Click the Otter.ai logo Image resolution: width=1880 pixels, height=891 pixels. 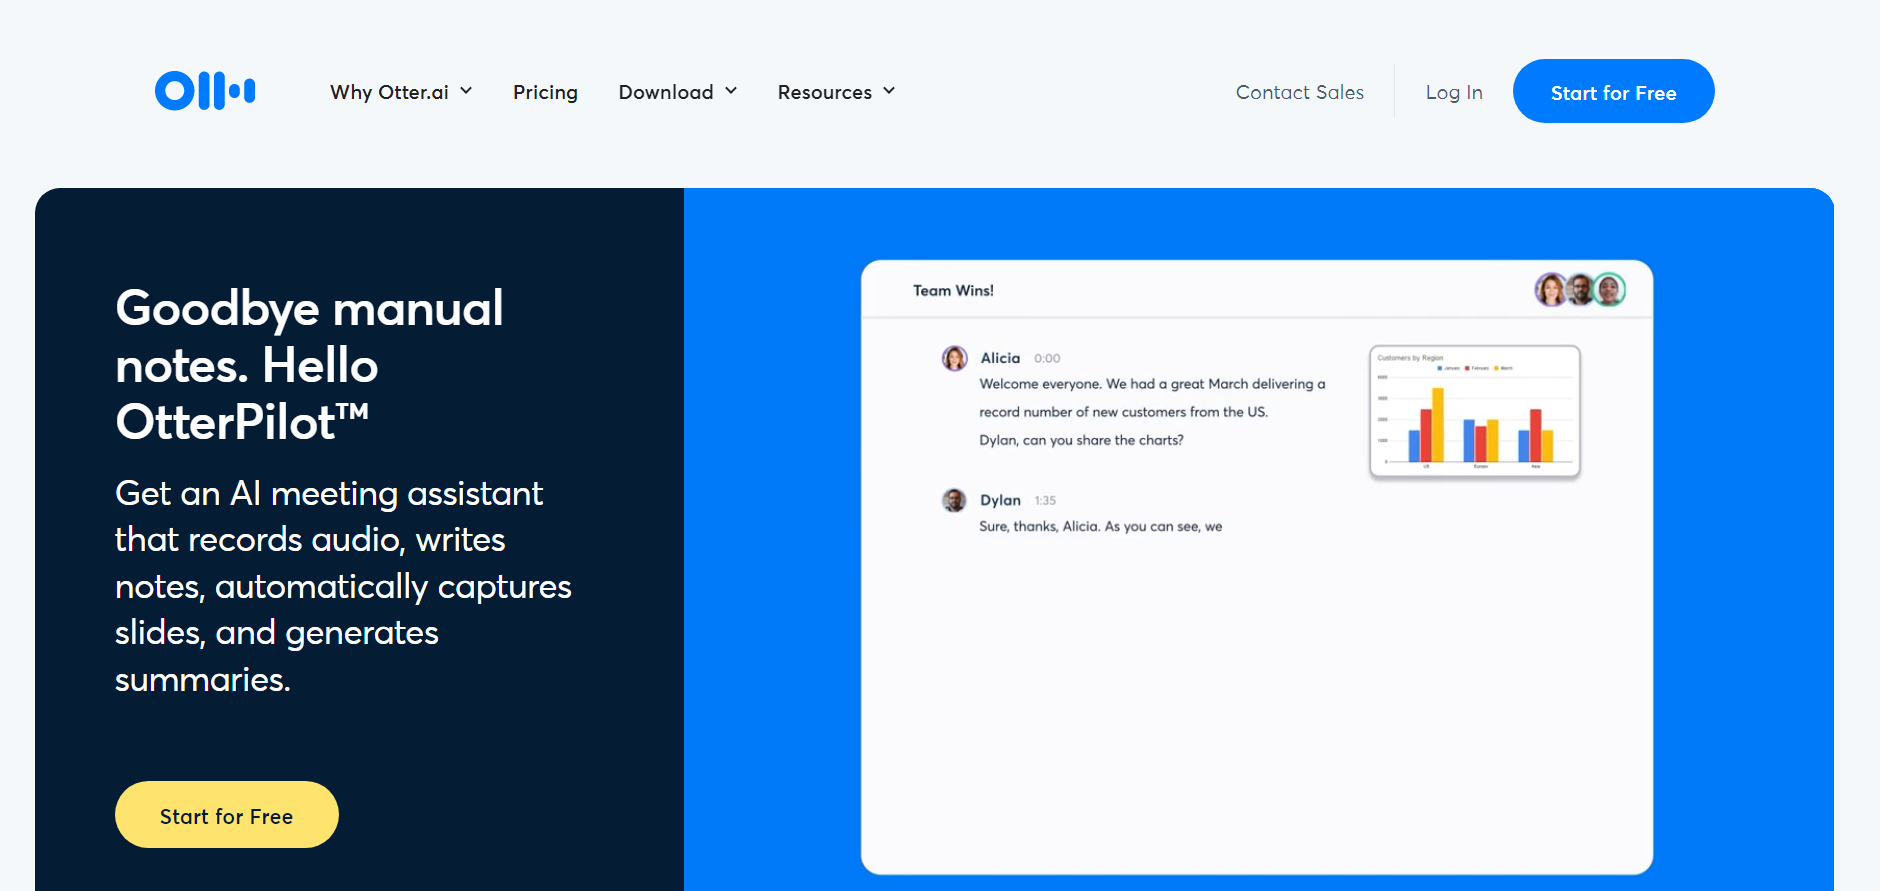click(x=205, y=91)
